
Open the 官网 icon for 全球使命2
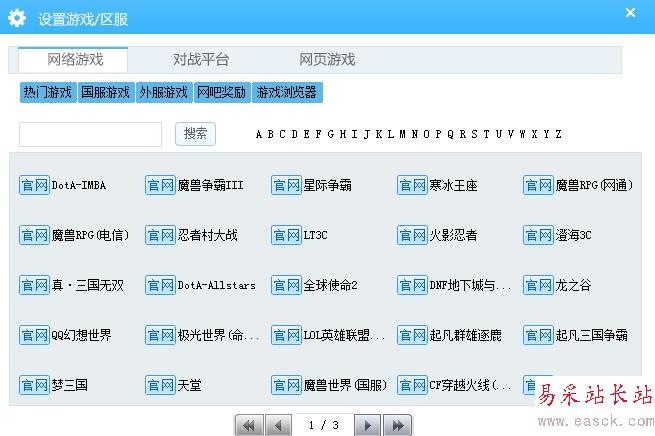coord(287,285)
